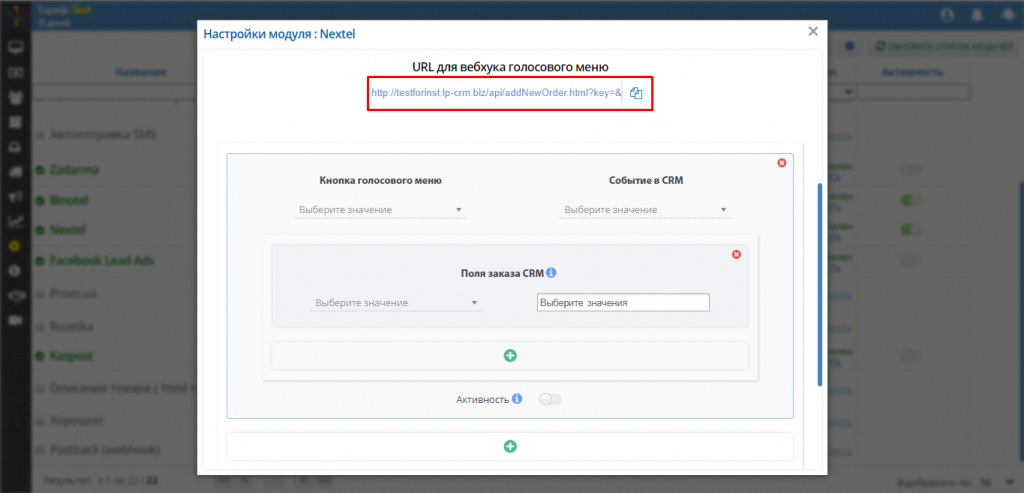Show info for Поля заказа CRM
This screenshot has width=1024, height=493.
pyautogui.click(x=551, y=272)
